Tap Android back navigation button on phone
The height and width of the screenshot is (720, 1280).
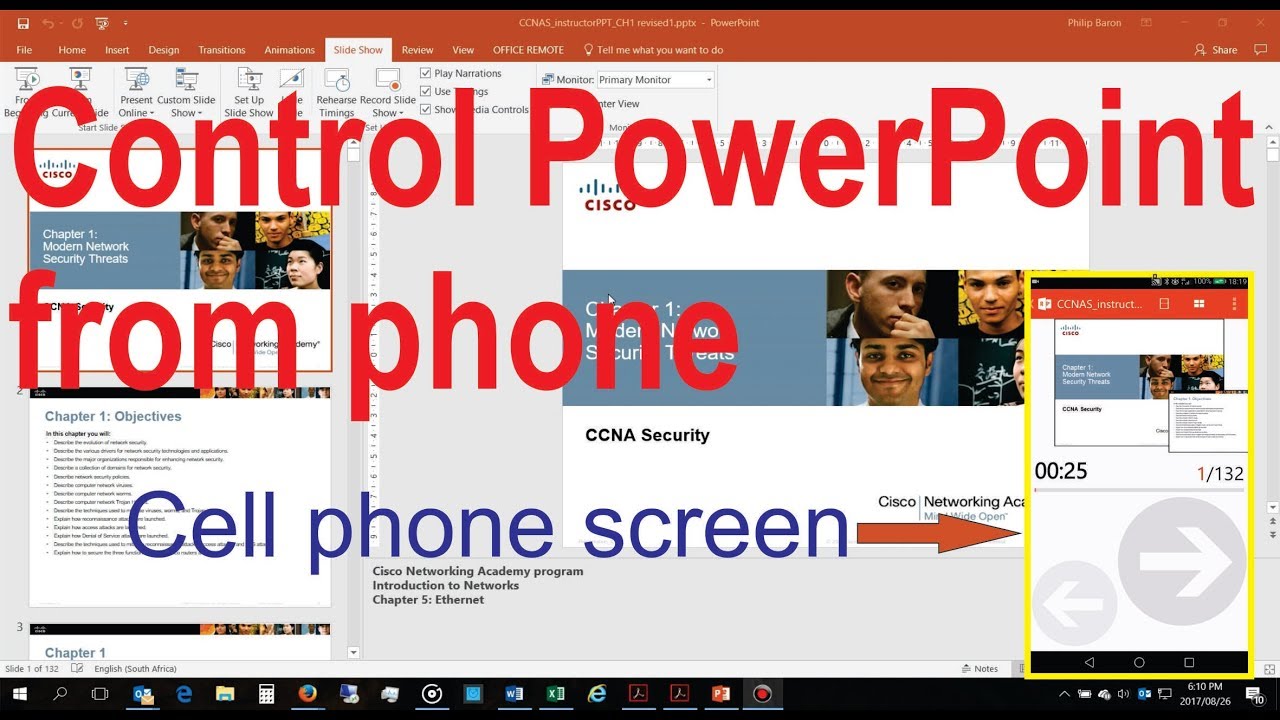1089,662
